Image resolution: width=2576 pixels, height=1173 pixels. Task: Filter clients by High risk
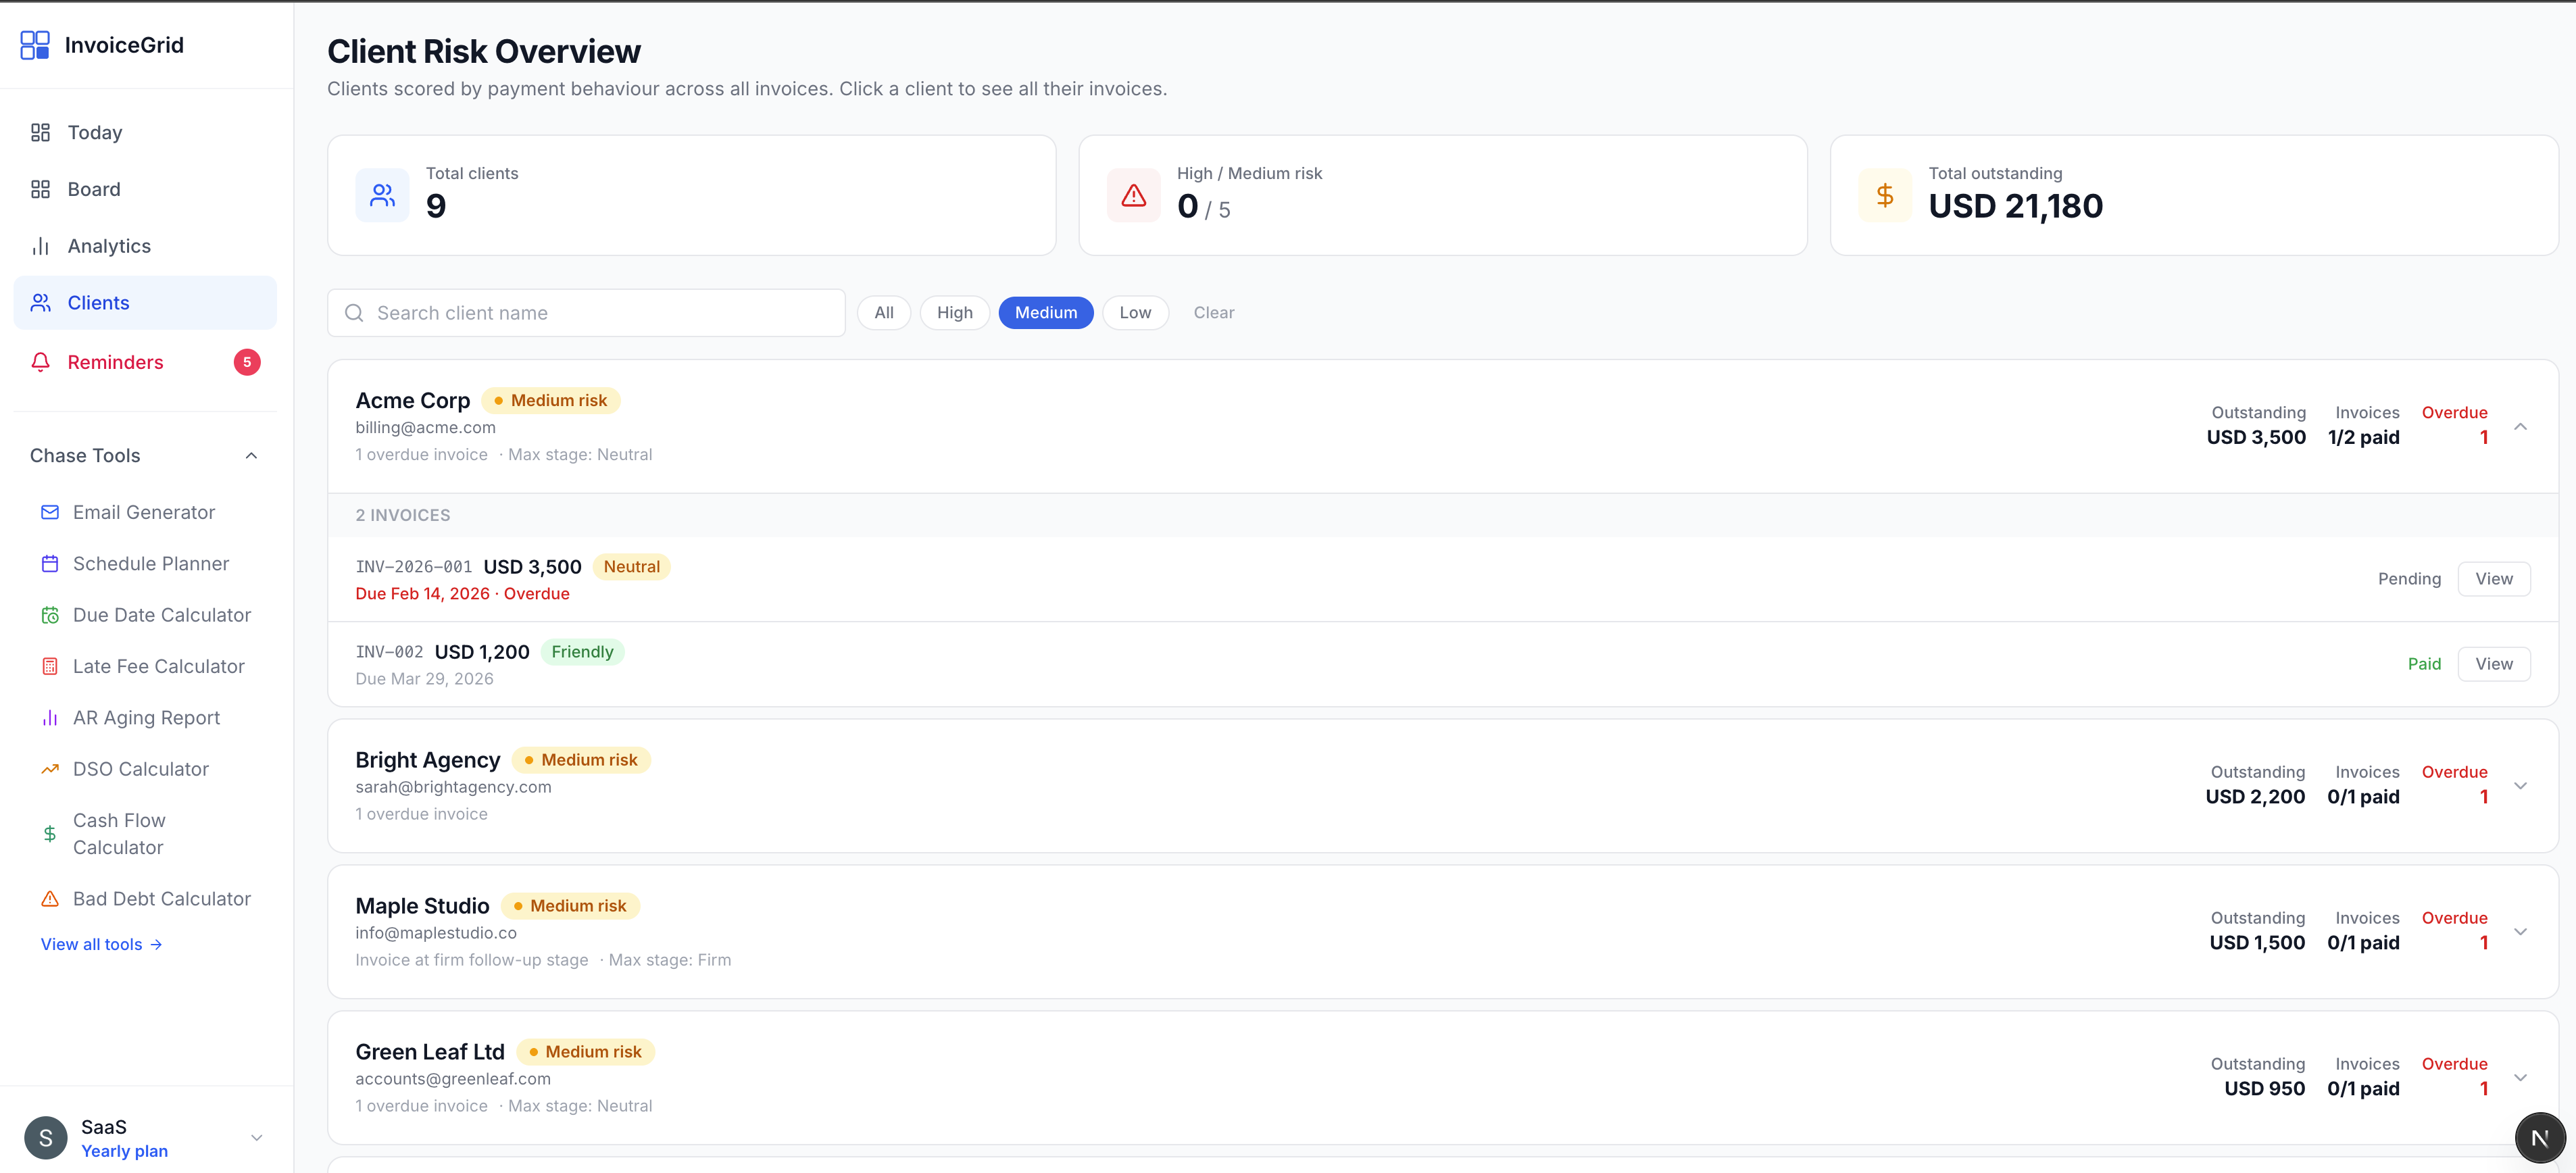click(x=954, y=312)
